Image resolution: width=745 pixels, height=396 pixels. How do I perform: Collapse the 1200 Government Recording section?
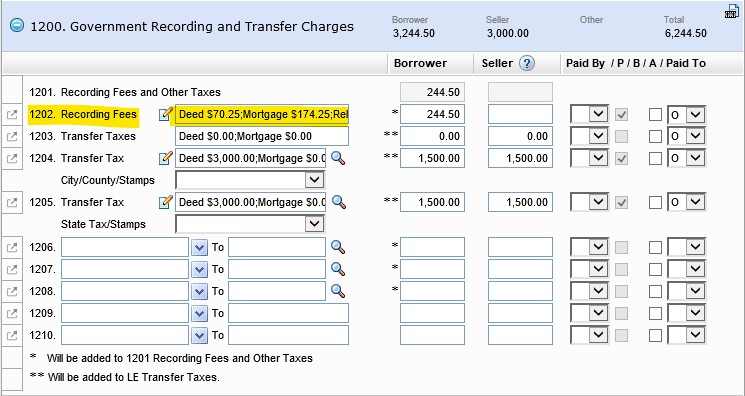pyautogui.click(x=17, y=26)
